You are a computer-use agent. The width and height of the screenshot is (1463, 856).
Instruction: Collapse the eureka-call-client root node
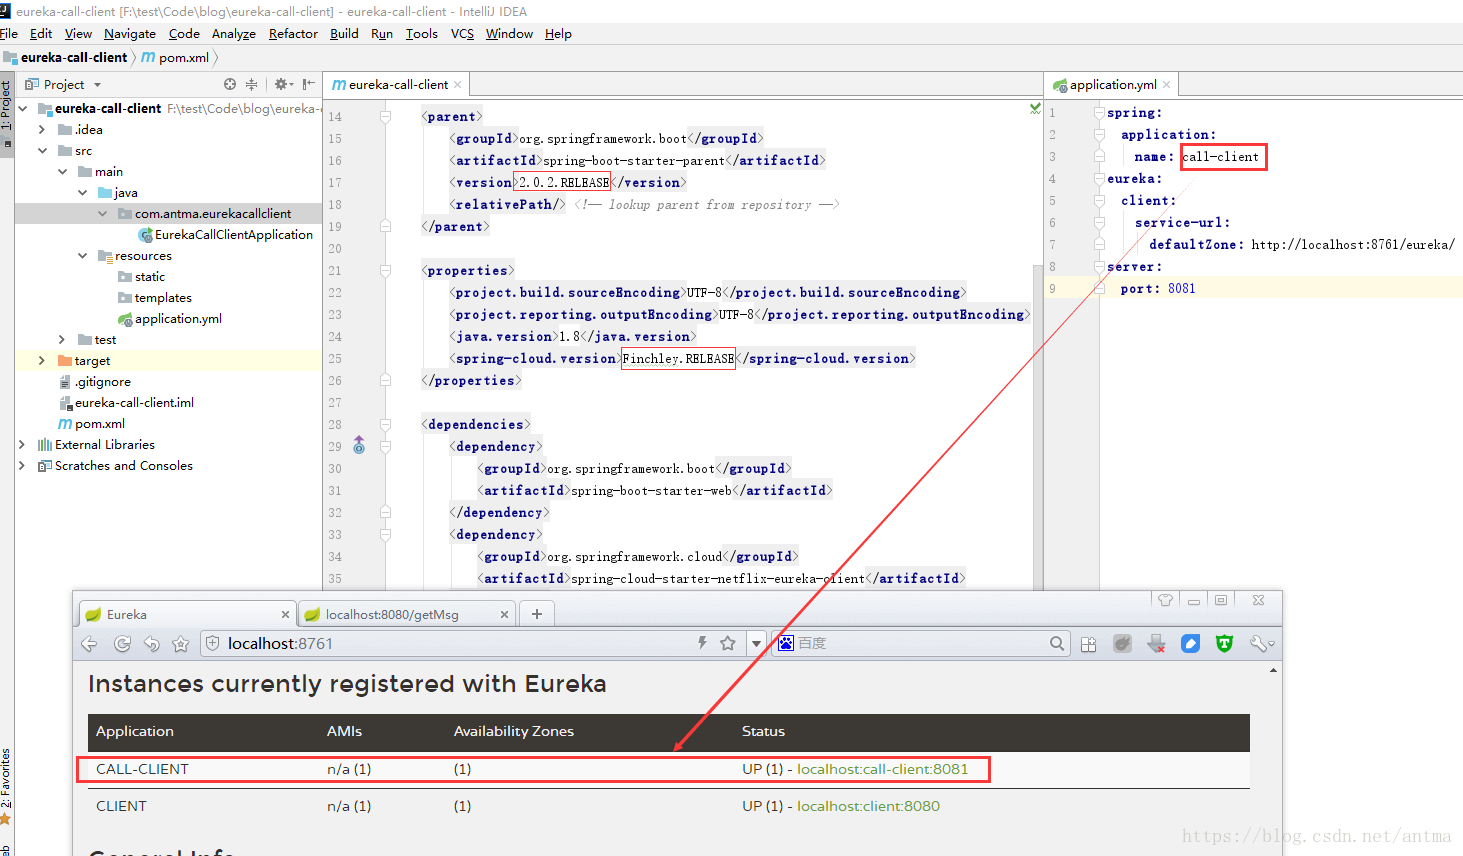pos(23,108)
